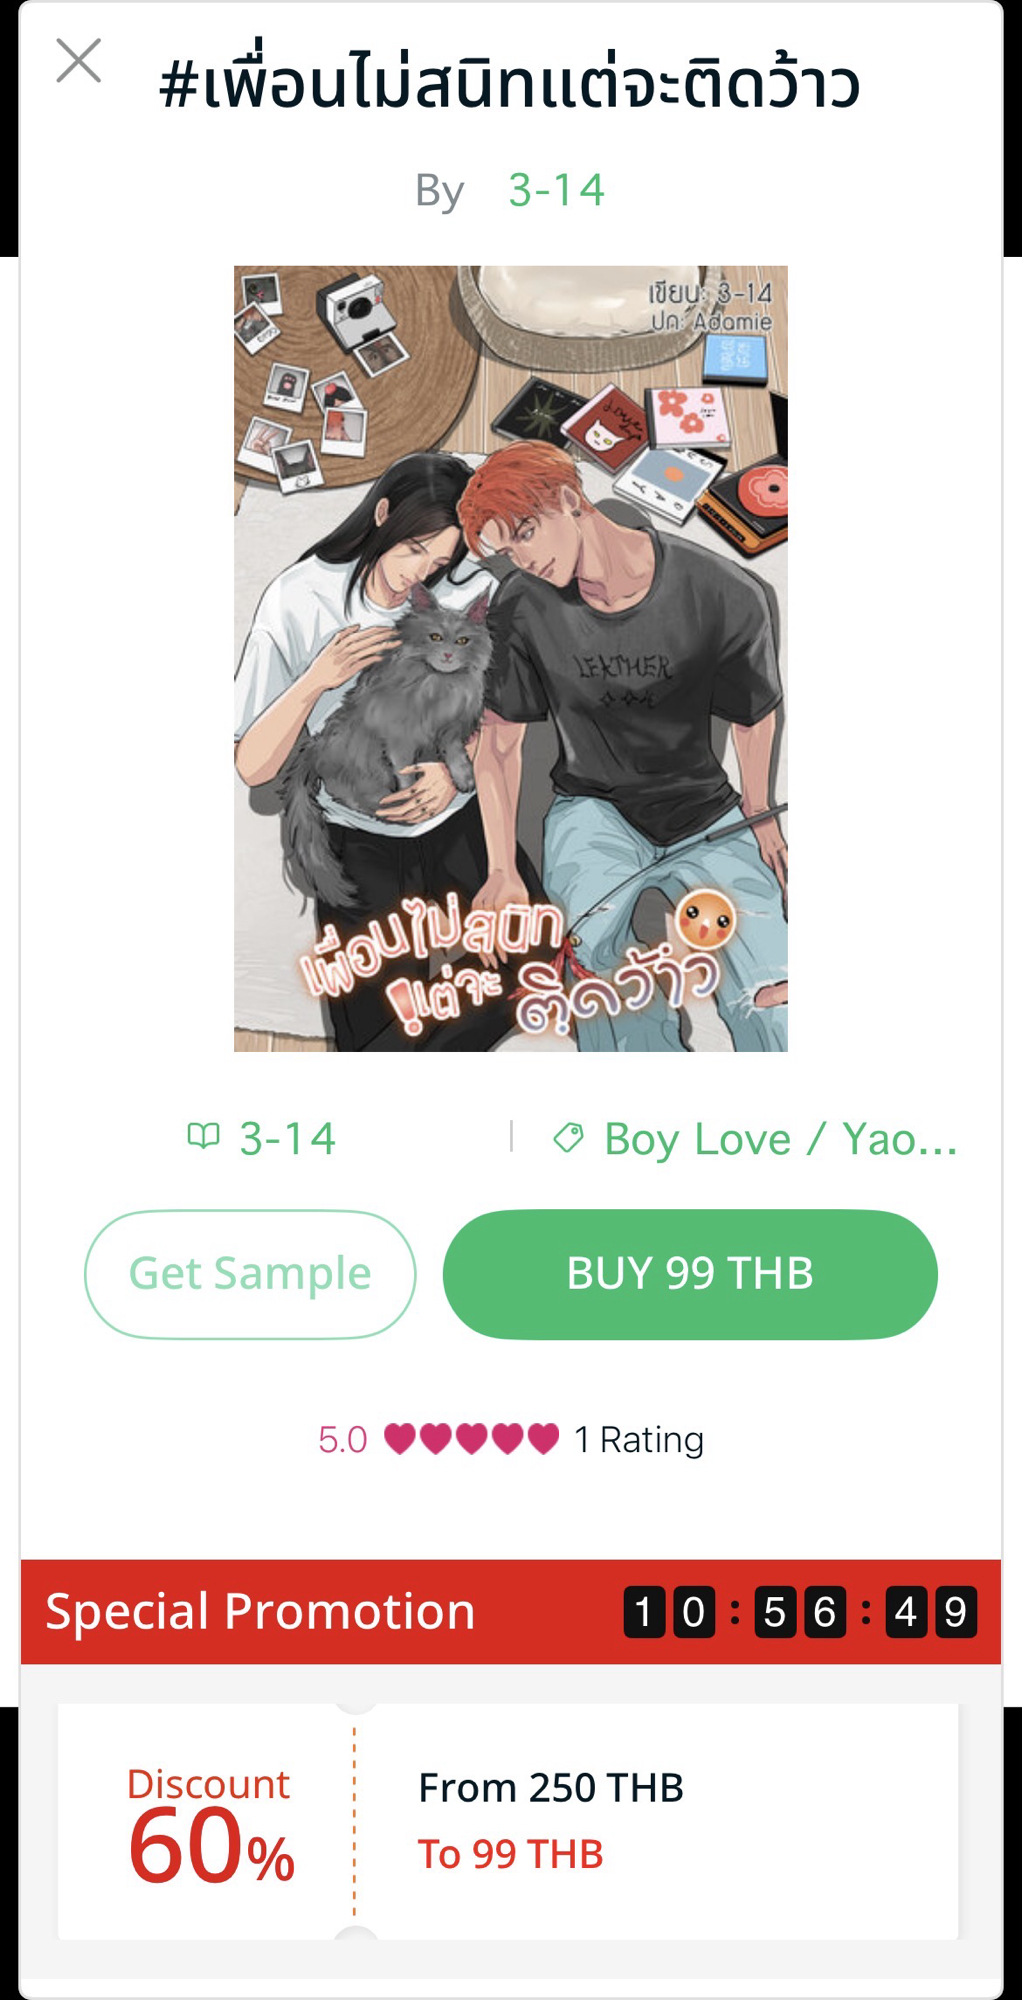Click the third pink heart rating
Screen dimensions: 1022x2000
[472, 1439]
